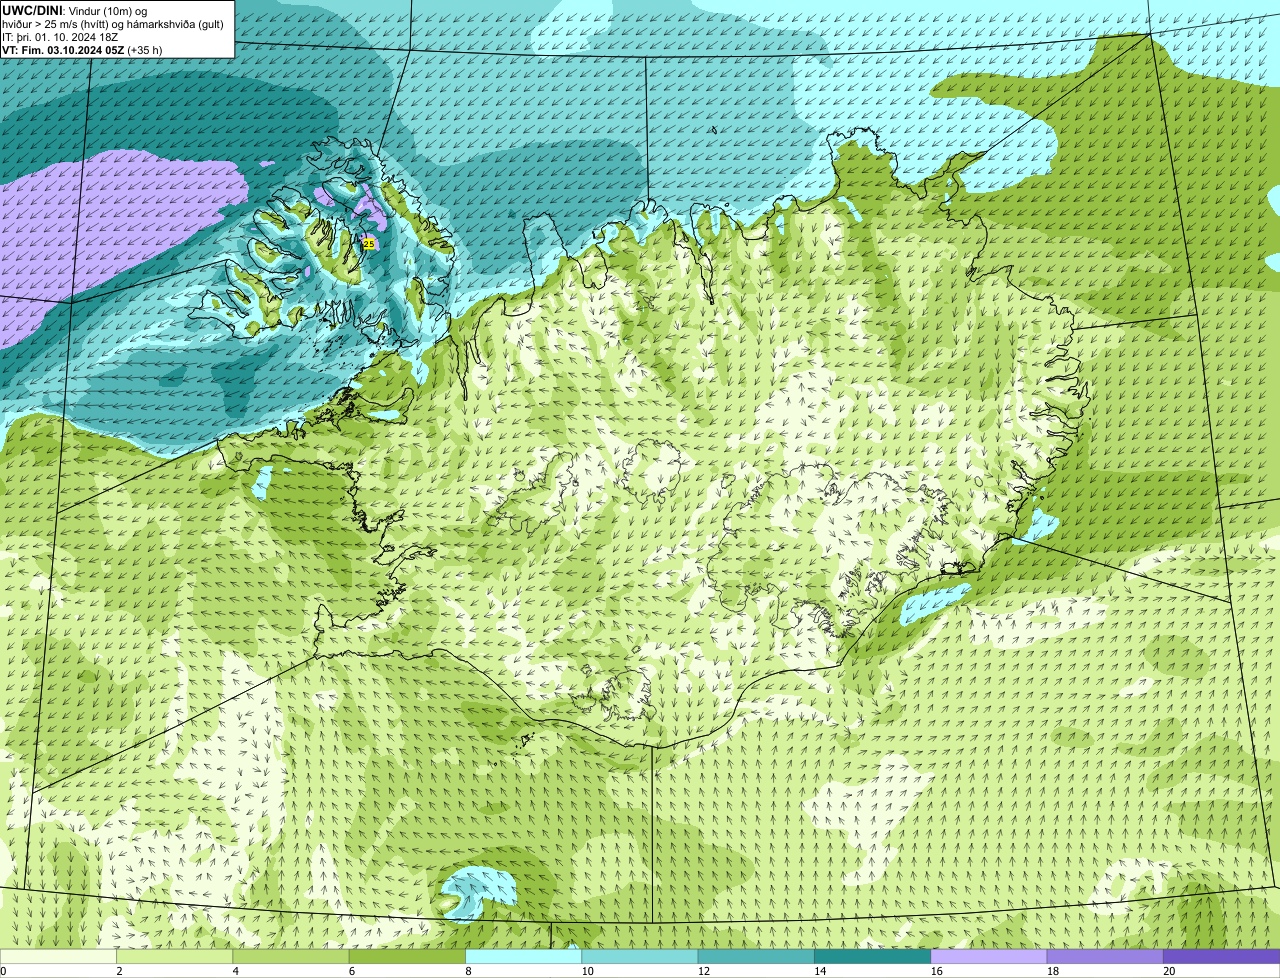Click the legend label "2"

pos(119,971)
